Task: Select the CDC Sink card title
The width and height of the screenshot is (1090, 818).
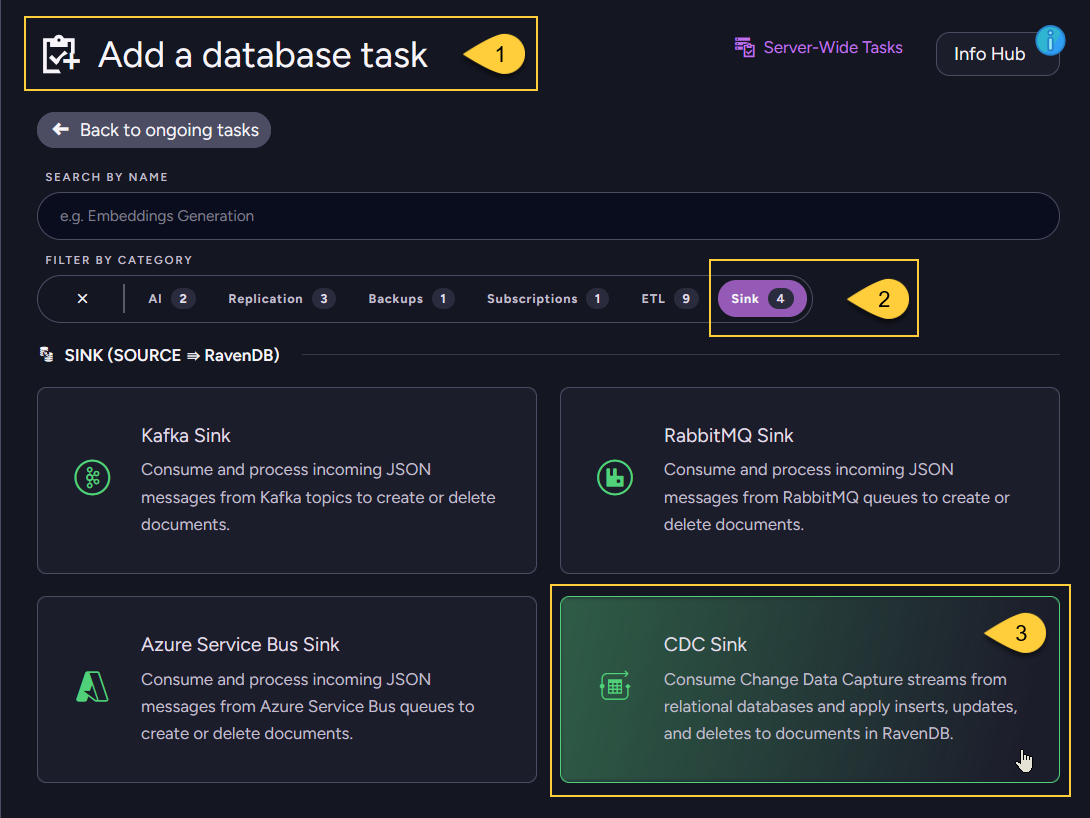Action: 705,645
